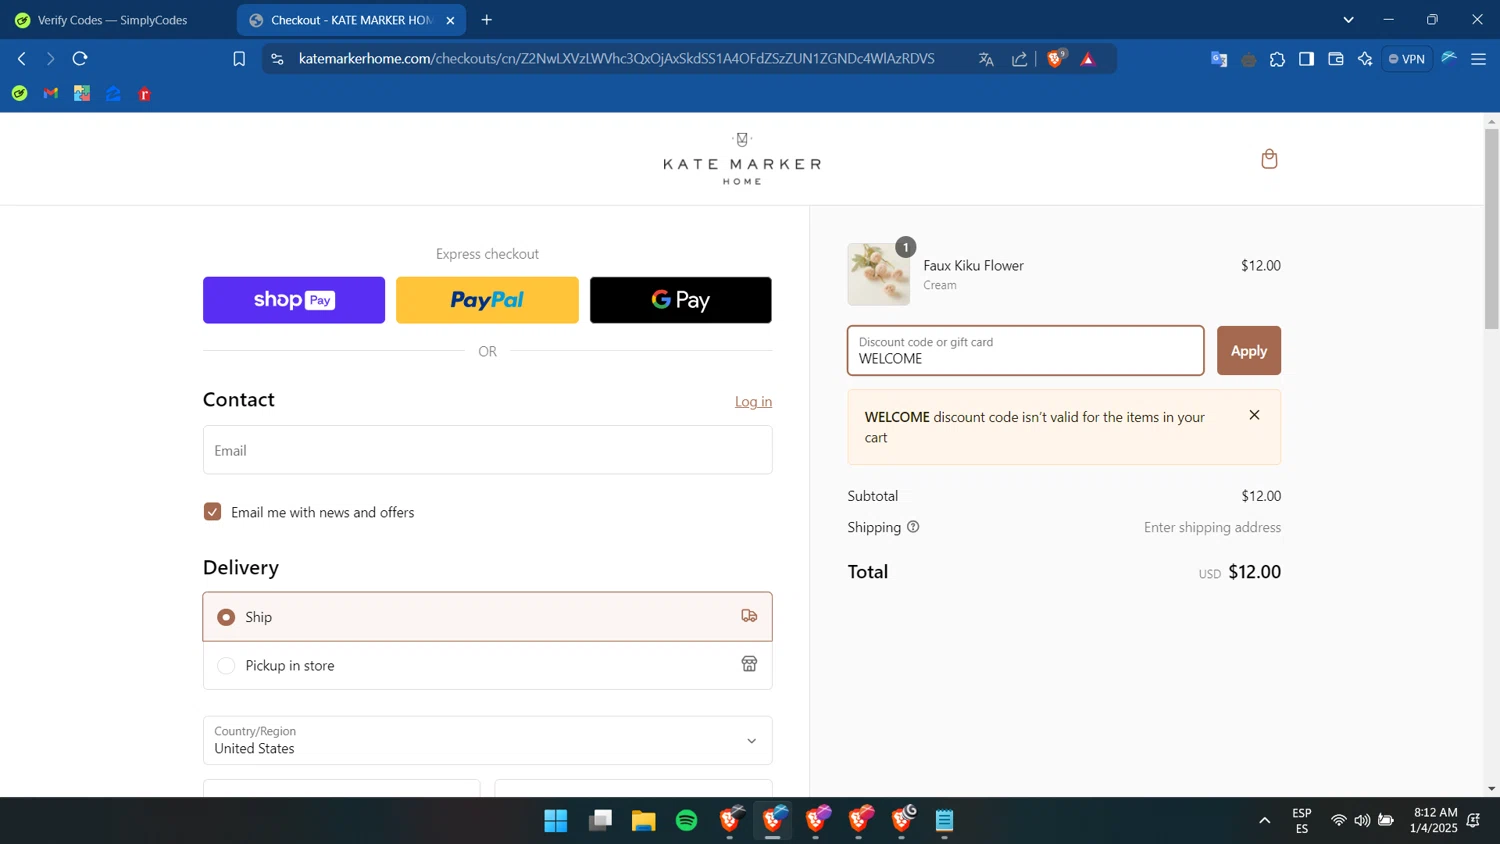1500x844 pixels.
Task: Open the notification center icon
Action: click(1473, 821)
